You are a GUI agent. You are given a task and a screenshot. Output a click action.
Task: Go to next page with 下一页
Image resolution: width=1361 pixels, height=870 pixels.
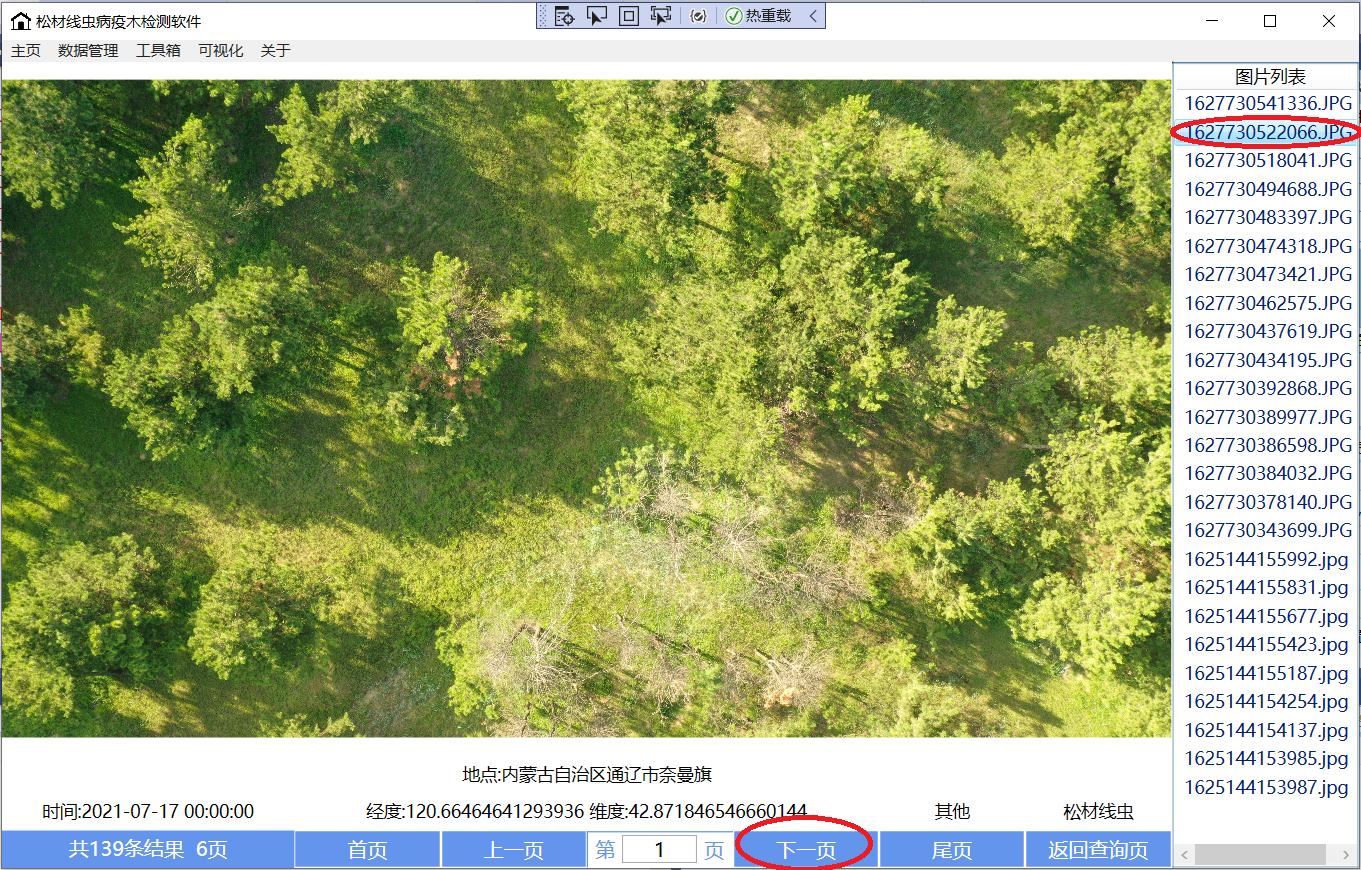[x=806, y=850]
